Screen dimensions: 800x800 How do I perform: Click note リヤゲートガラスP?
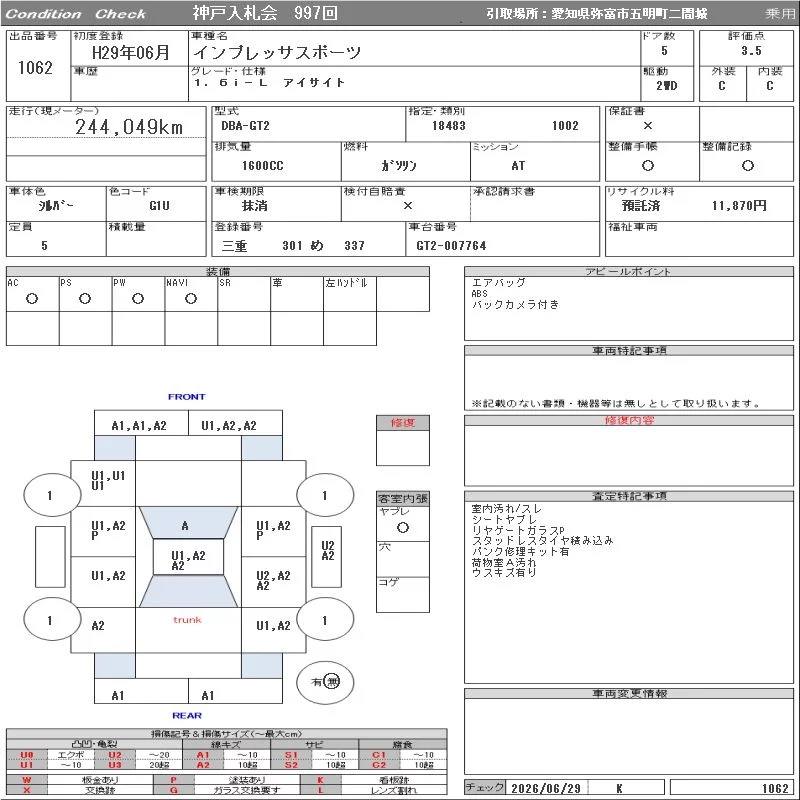(518, 530)
